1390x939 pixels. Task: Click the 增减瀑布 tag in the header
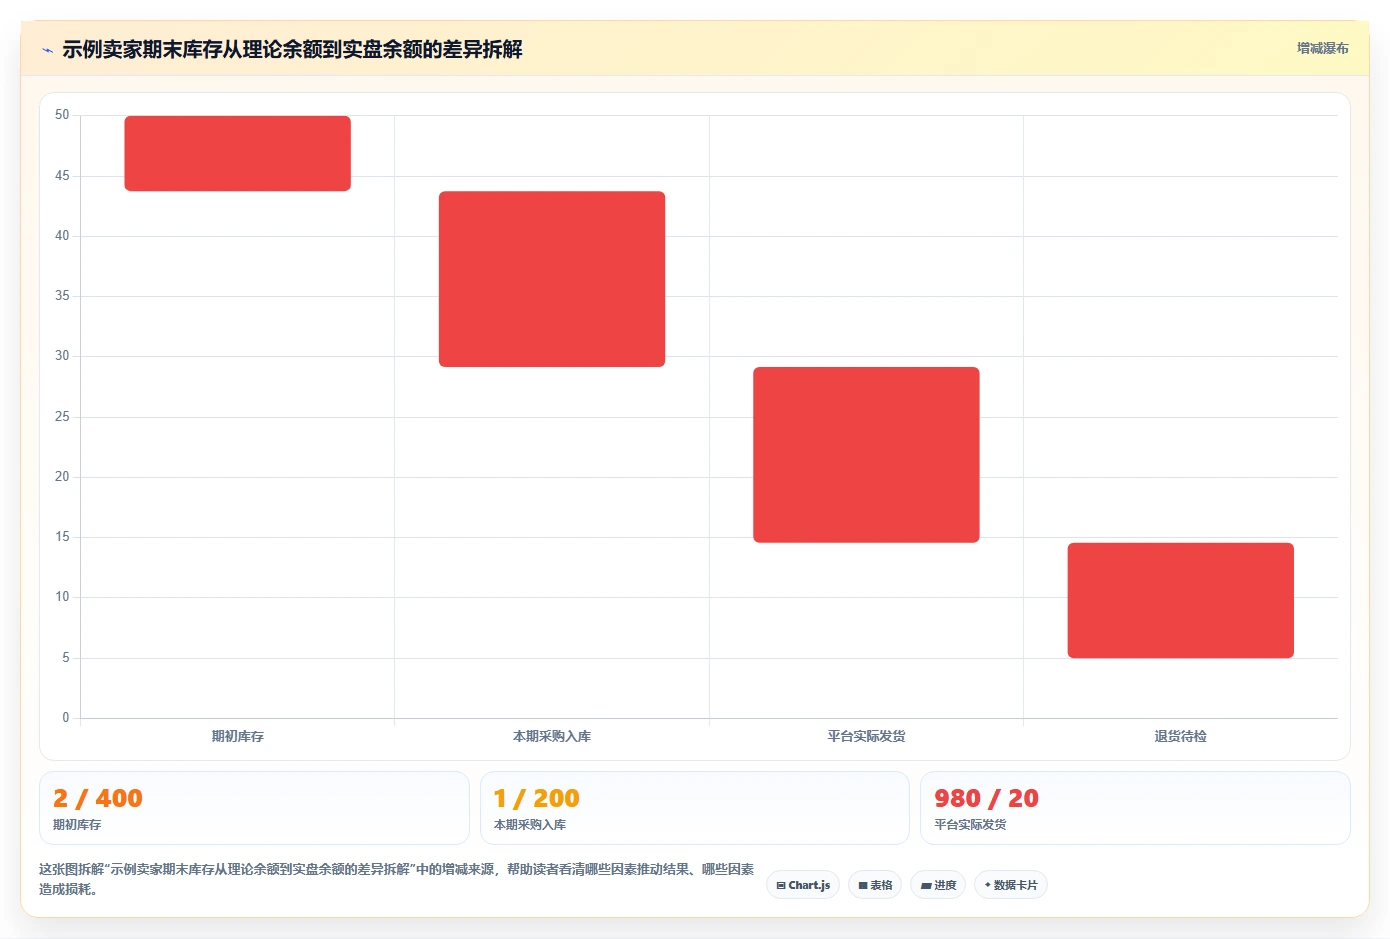point(1322,48)
